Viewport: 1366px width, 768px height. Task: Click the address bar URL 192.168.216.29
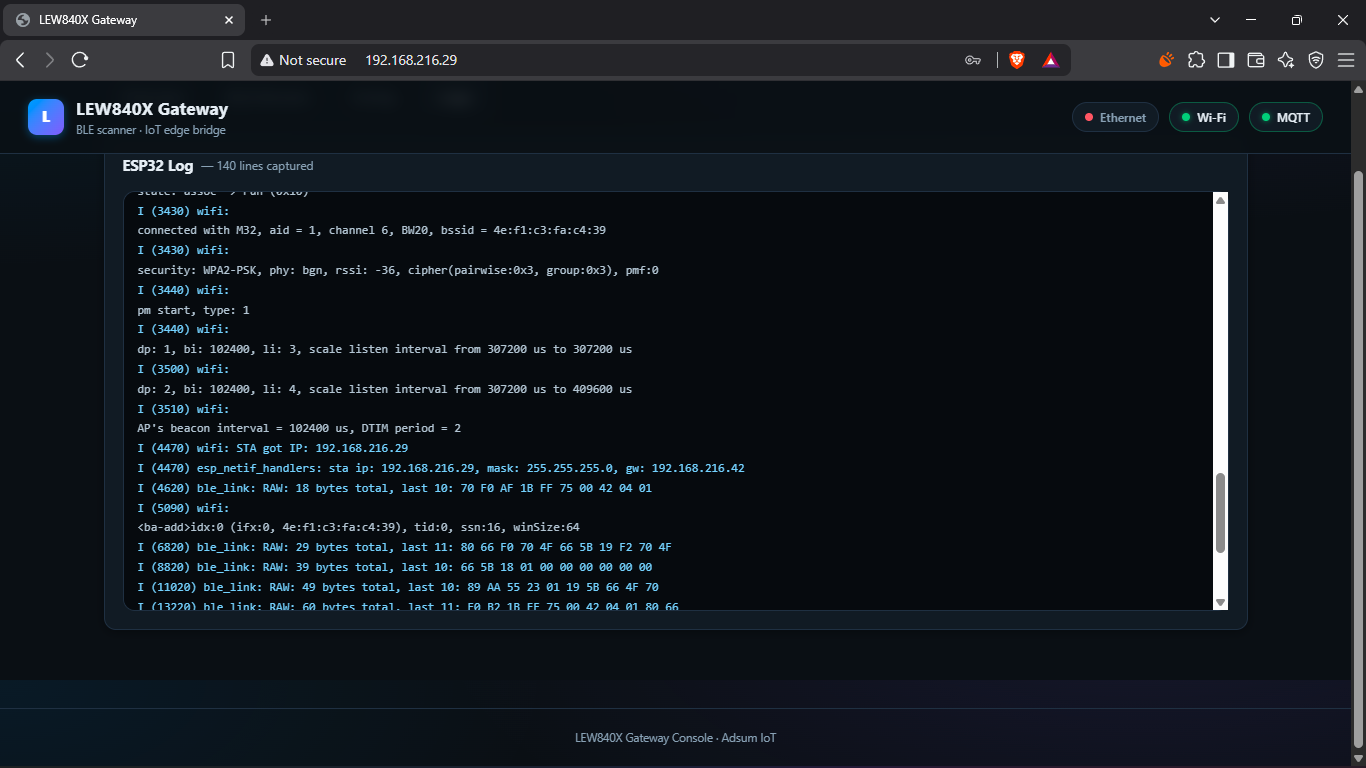click(411, 60)
